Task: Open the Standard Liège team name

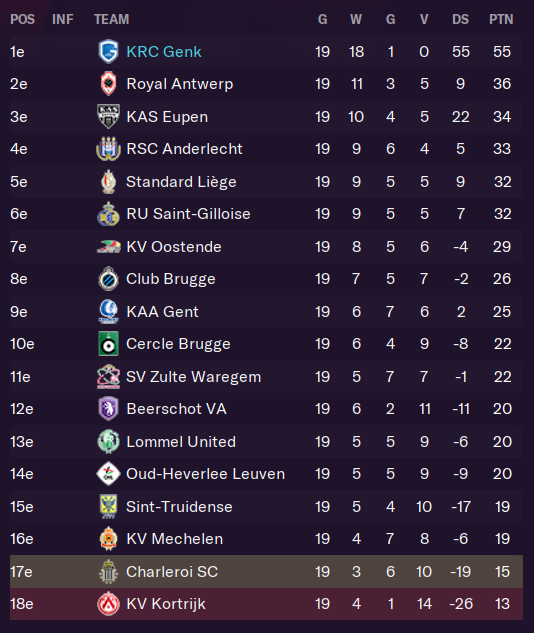Action: pyautogui.click(x=181, y=182)
